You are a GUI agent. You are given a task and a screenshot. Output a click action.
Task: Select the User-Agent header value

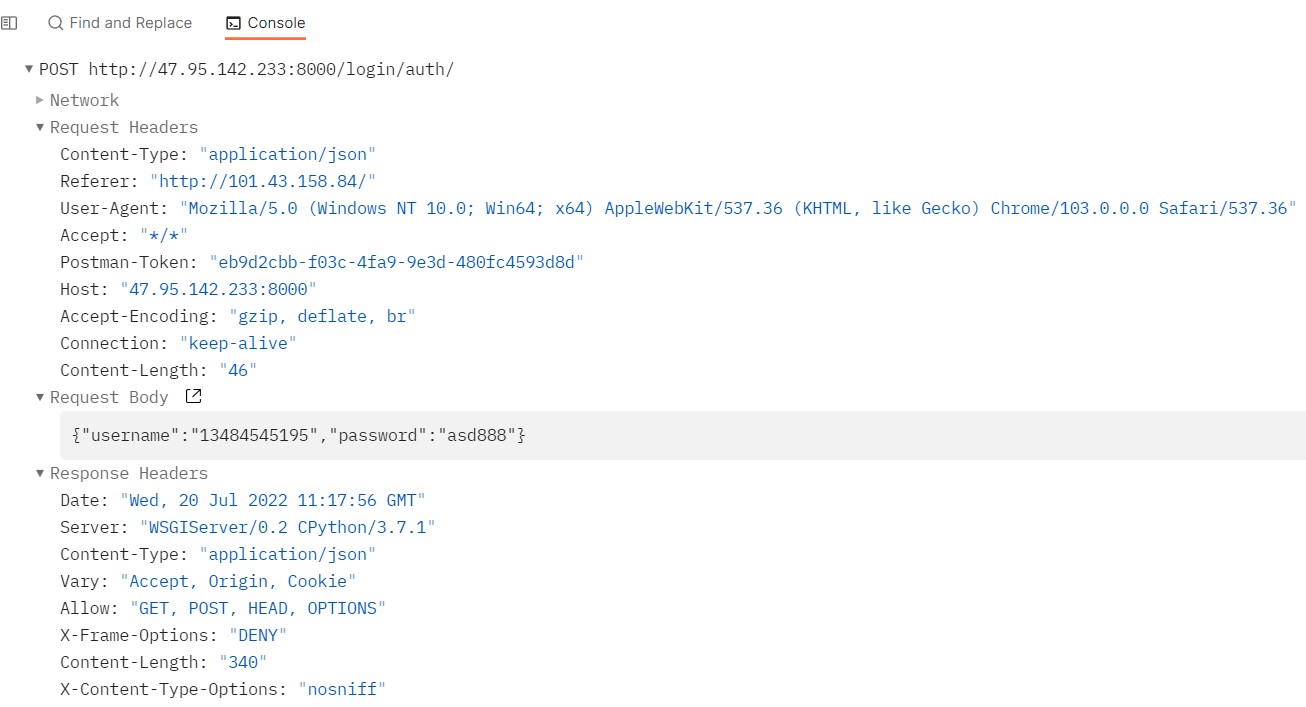(x=738, y=208)
